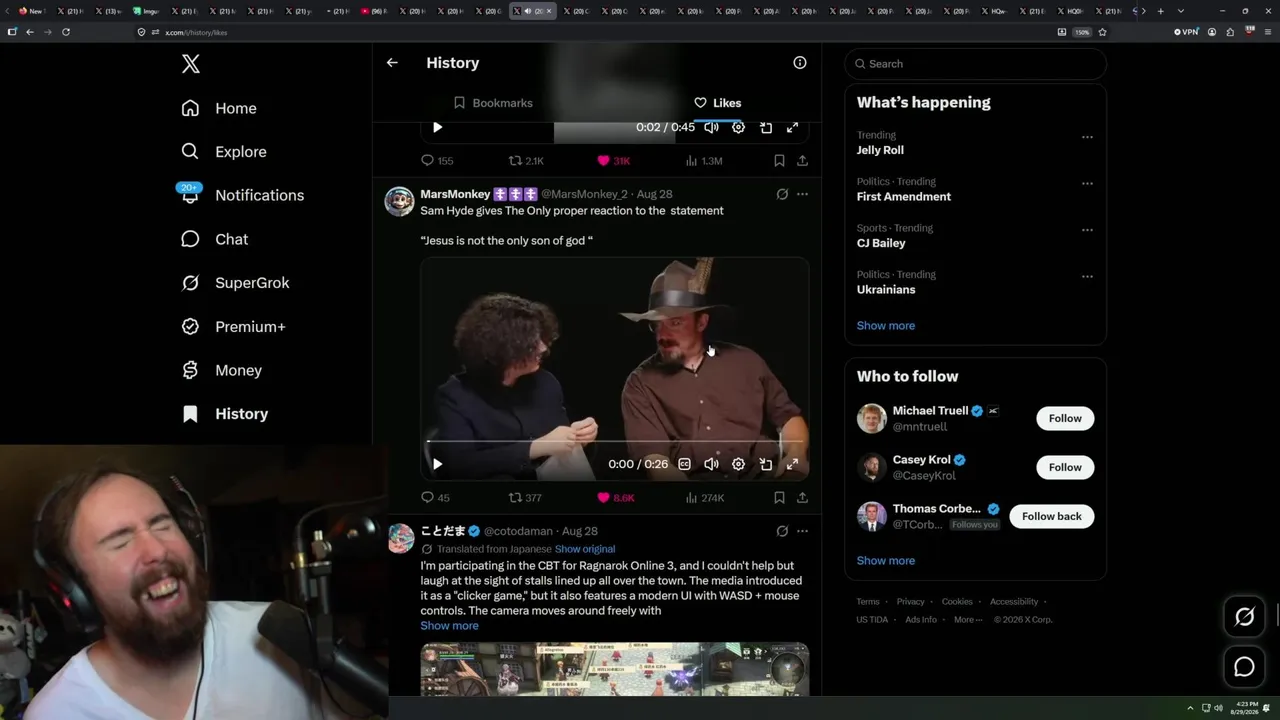
Task: Open the info icon in History header
Action: click(800, 62)
